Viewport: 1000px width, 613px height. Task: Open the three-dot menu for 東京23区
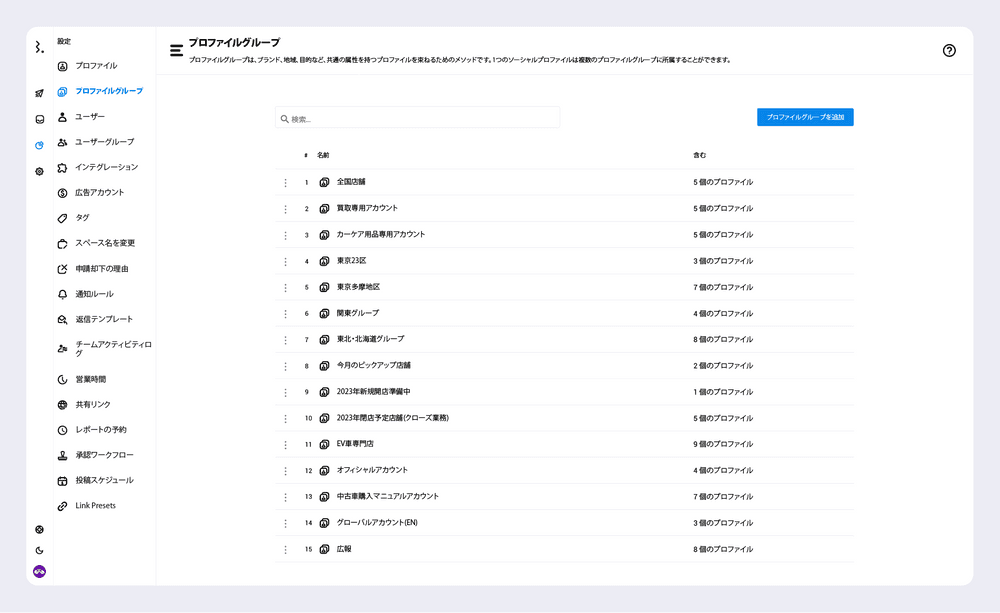pos(285,262)
